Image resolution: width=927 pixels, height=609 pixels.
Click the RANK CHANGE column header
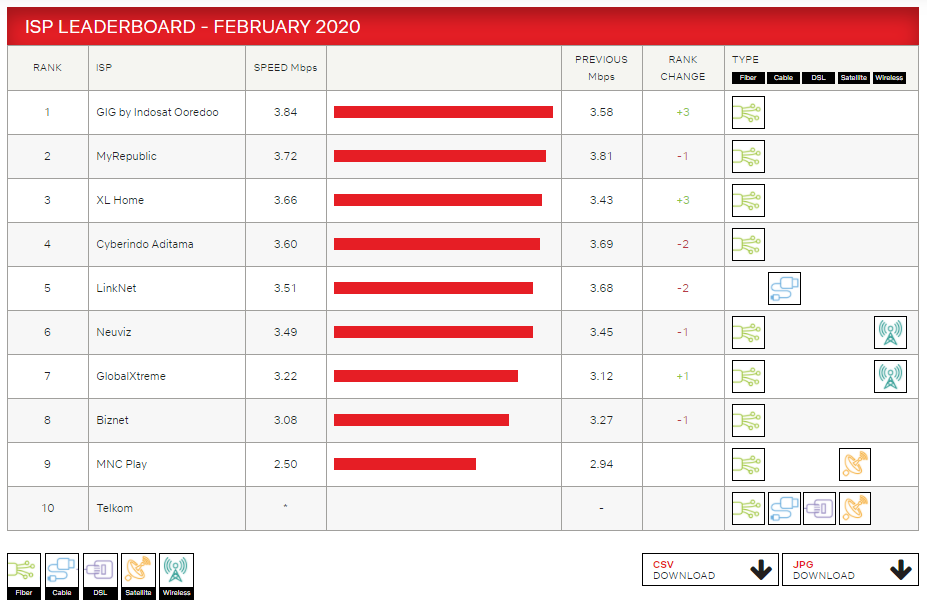click(x=683, y=68)
